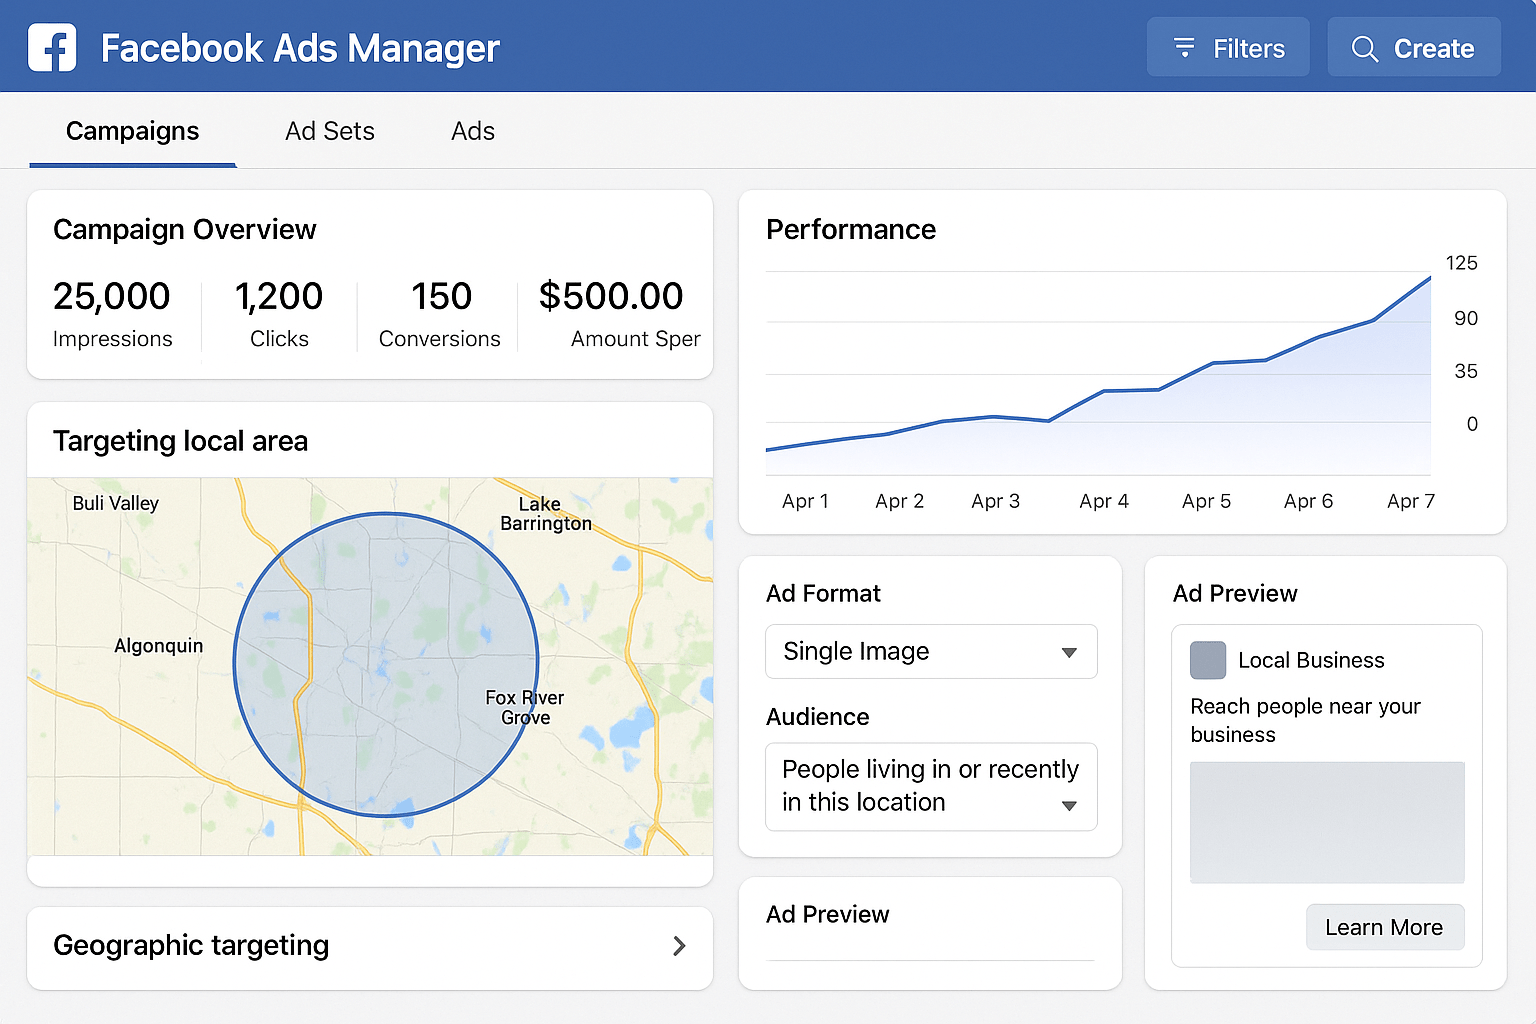Click the Apr 3 axis label
This screenshot has width=1536, height=1024.
(x=995, y=501)
